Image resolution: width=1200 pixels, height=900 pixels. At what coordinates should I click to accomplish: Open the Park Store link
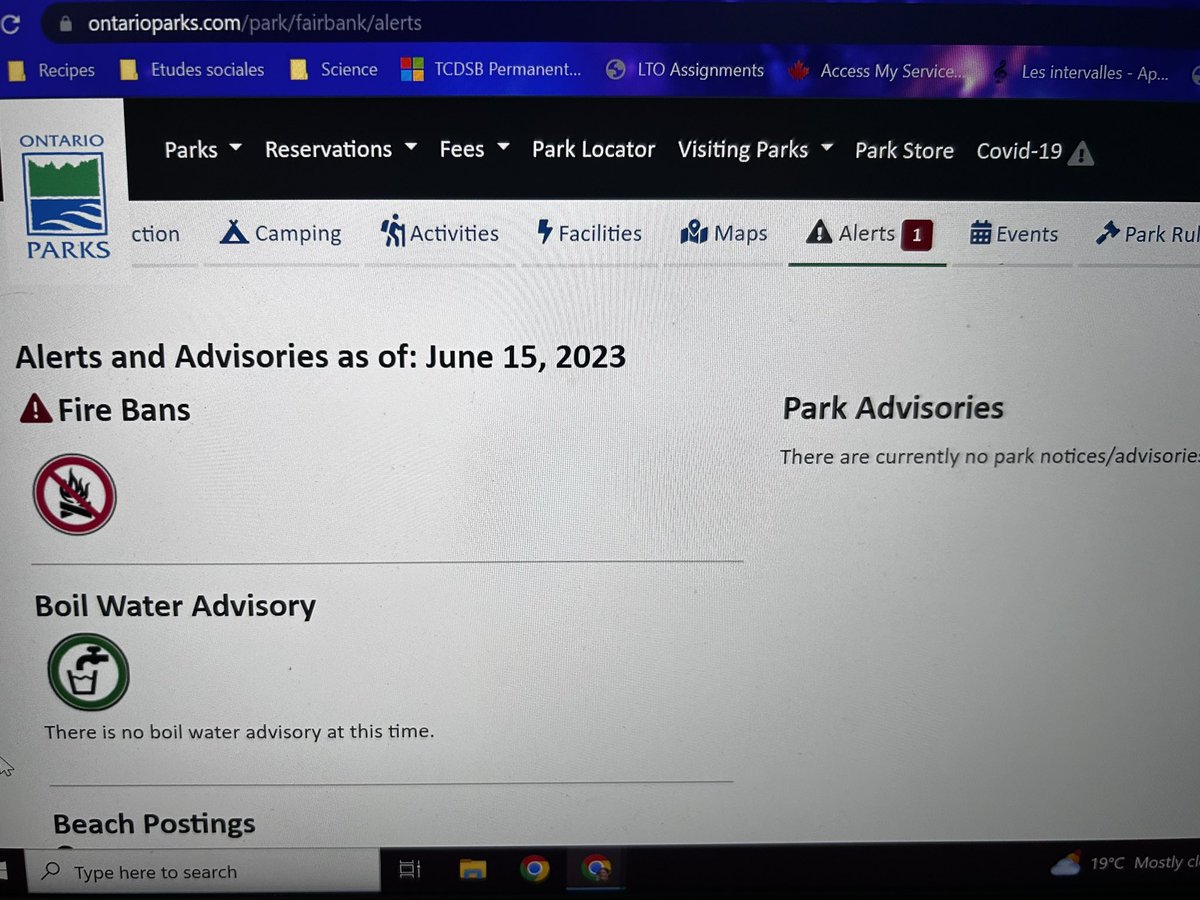coord(904,151)
